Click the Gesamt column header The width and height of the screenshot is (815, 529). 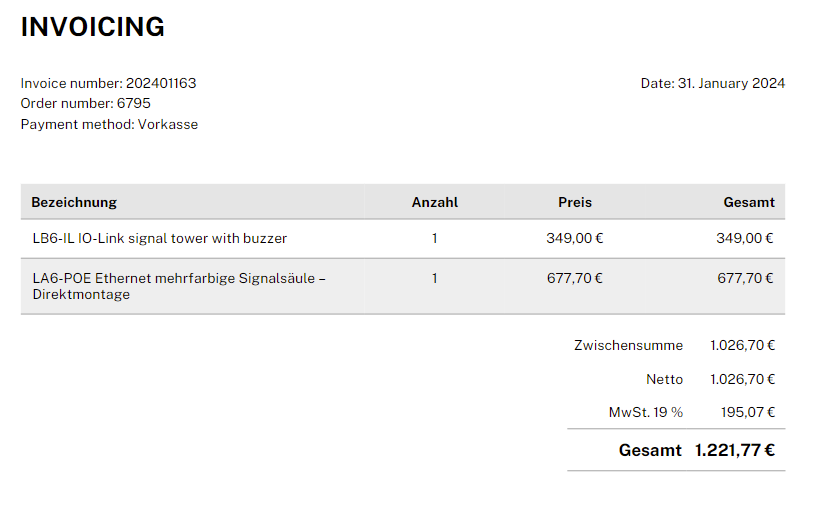[749, 202]
